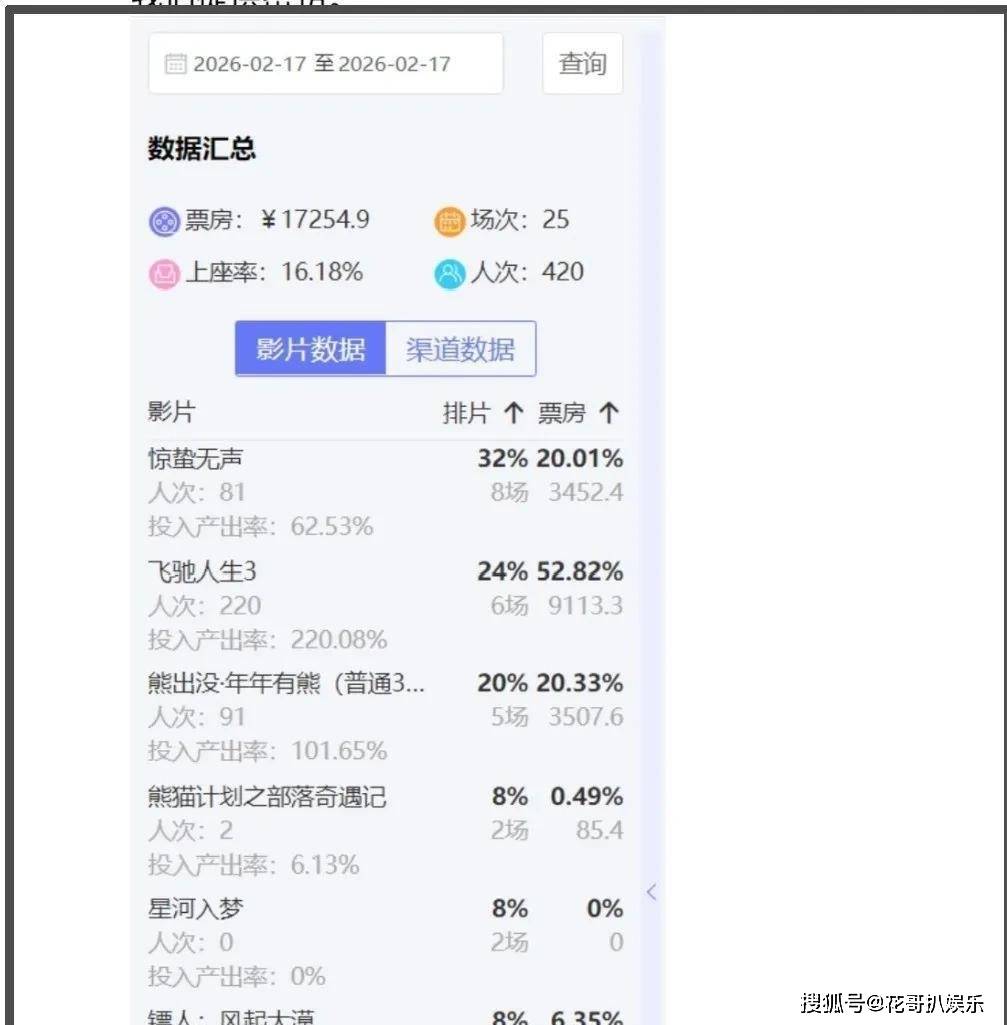Viewport: 1007px width, 1025px height.
Task: Open the 惊蛰无声 film entry
Action: point(196,459)
